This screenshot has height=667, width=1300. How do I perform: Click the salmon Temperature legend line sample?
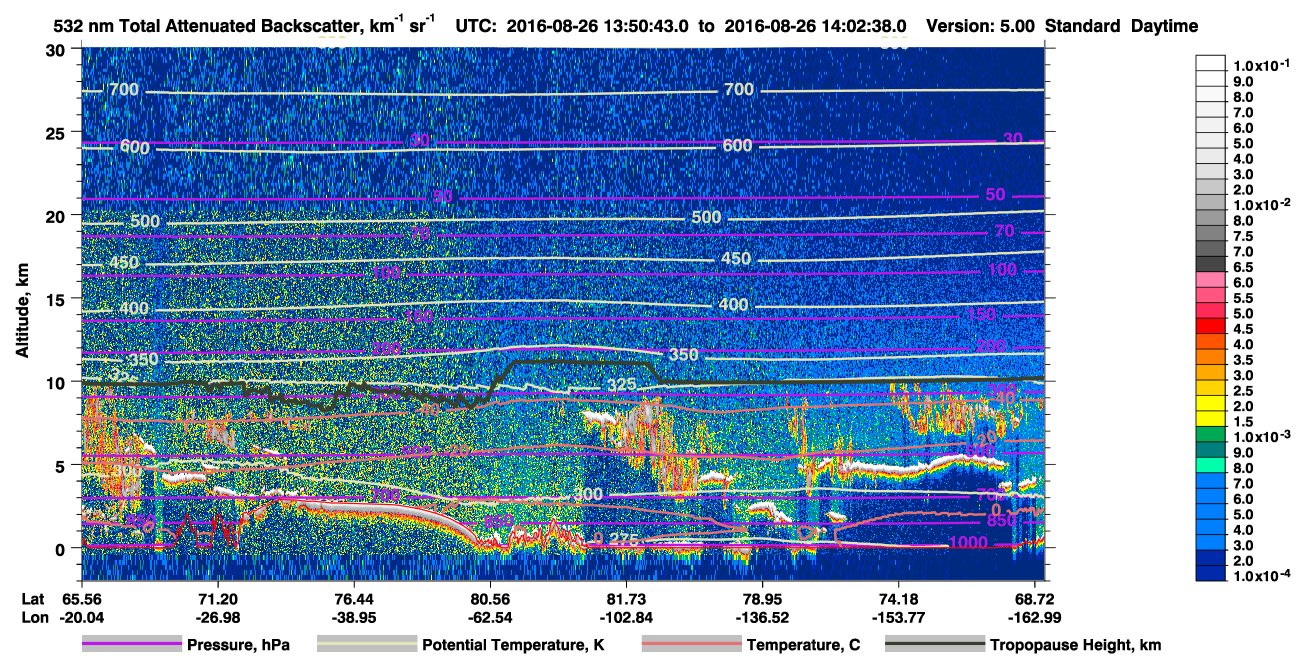[691, 645]
